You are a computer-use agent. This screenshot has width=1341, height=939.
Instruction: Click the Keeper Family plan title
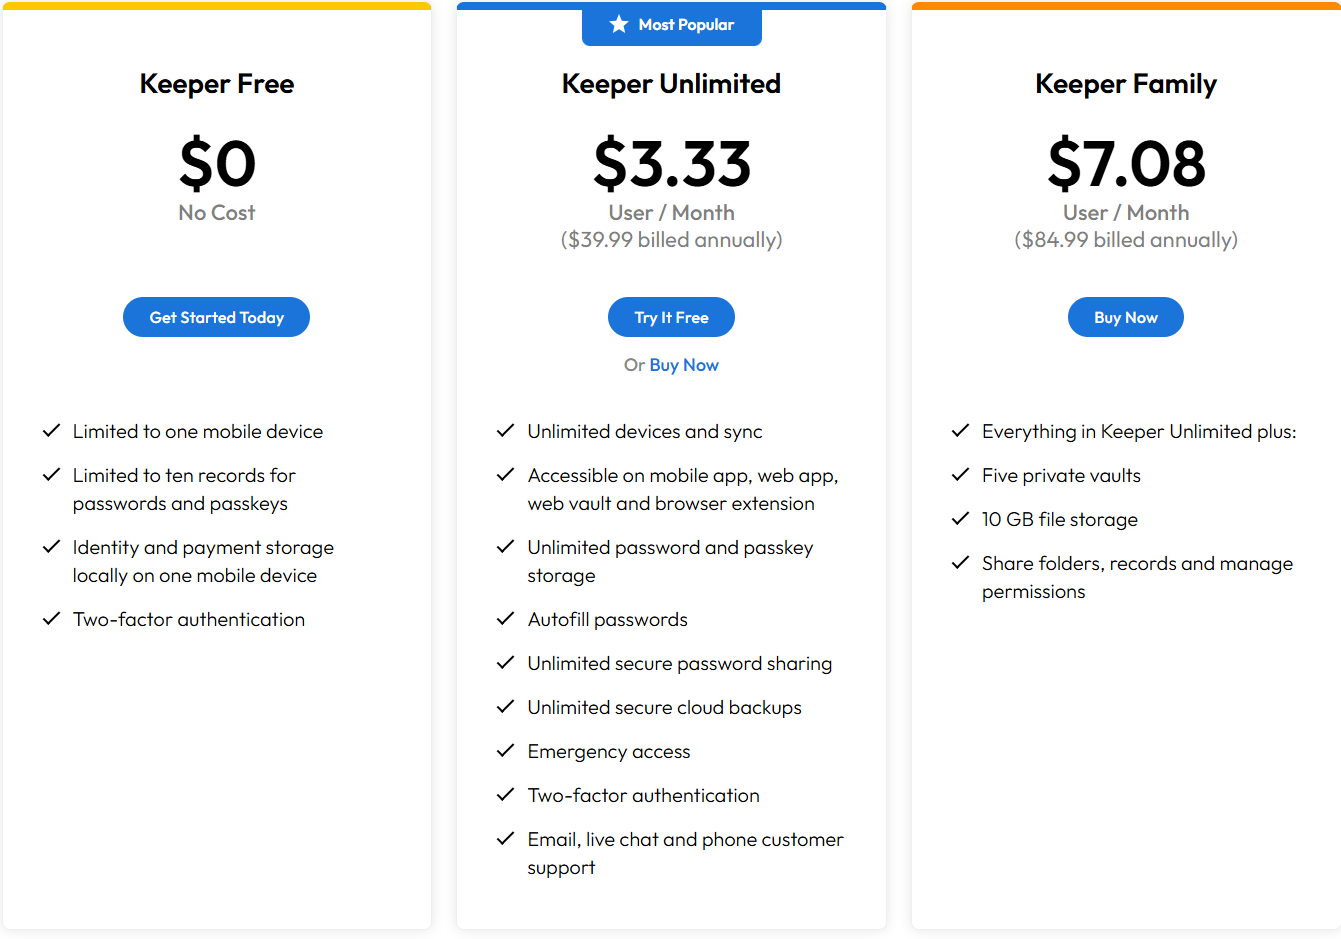coord(1126,84)
